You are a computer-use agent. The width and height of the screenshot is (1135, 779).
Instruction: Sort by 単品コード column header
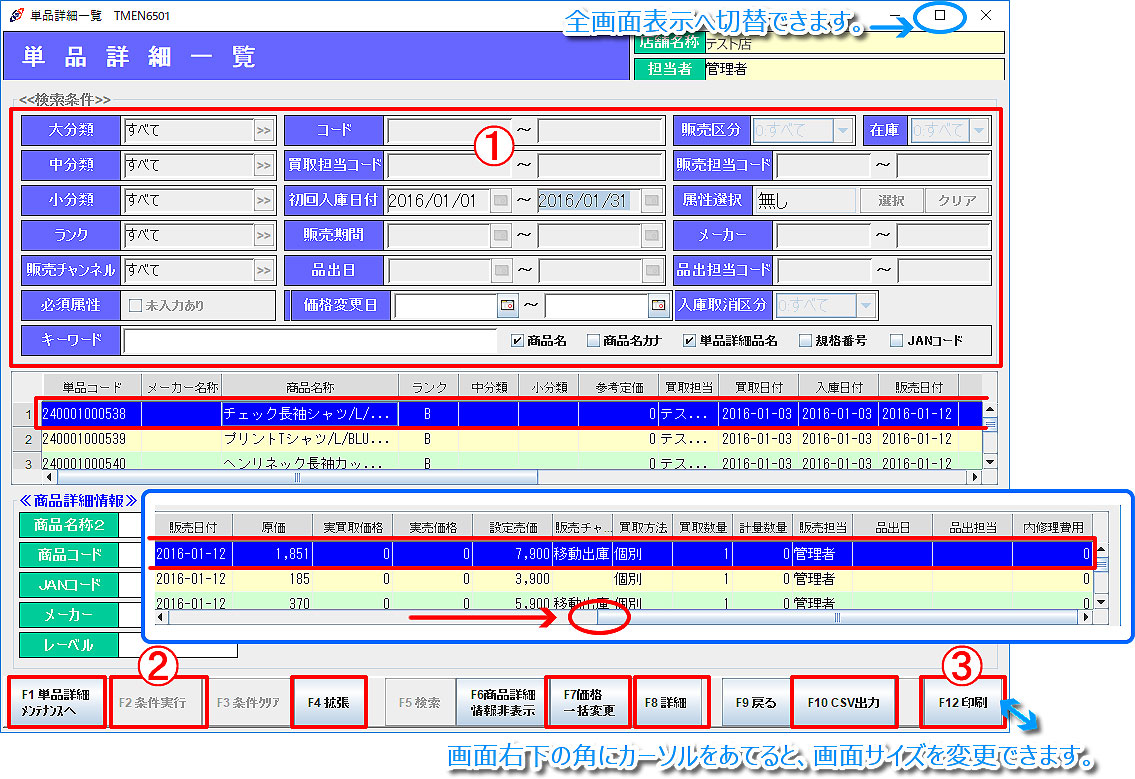[x=92, y=387]
